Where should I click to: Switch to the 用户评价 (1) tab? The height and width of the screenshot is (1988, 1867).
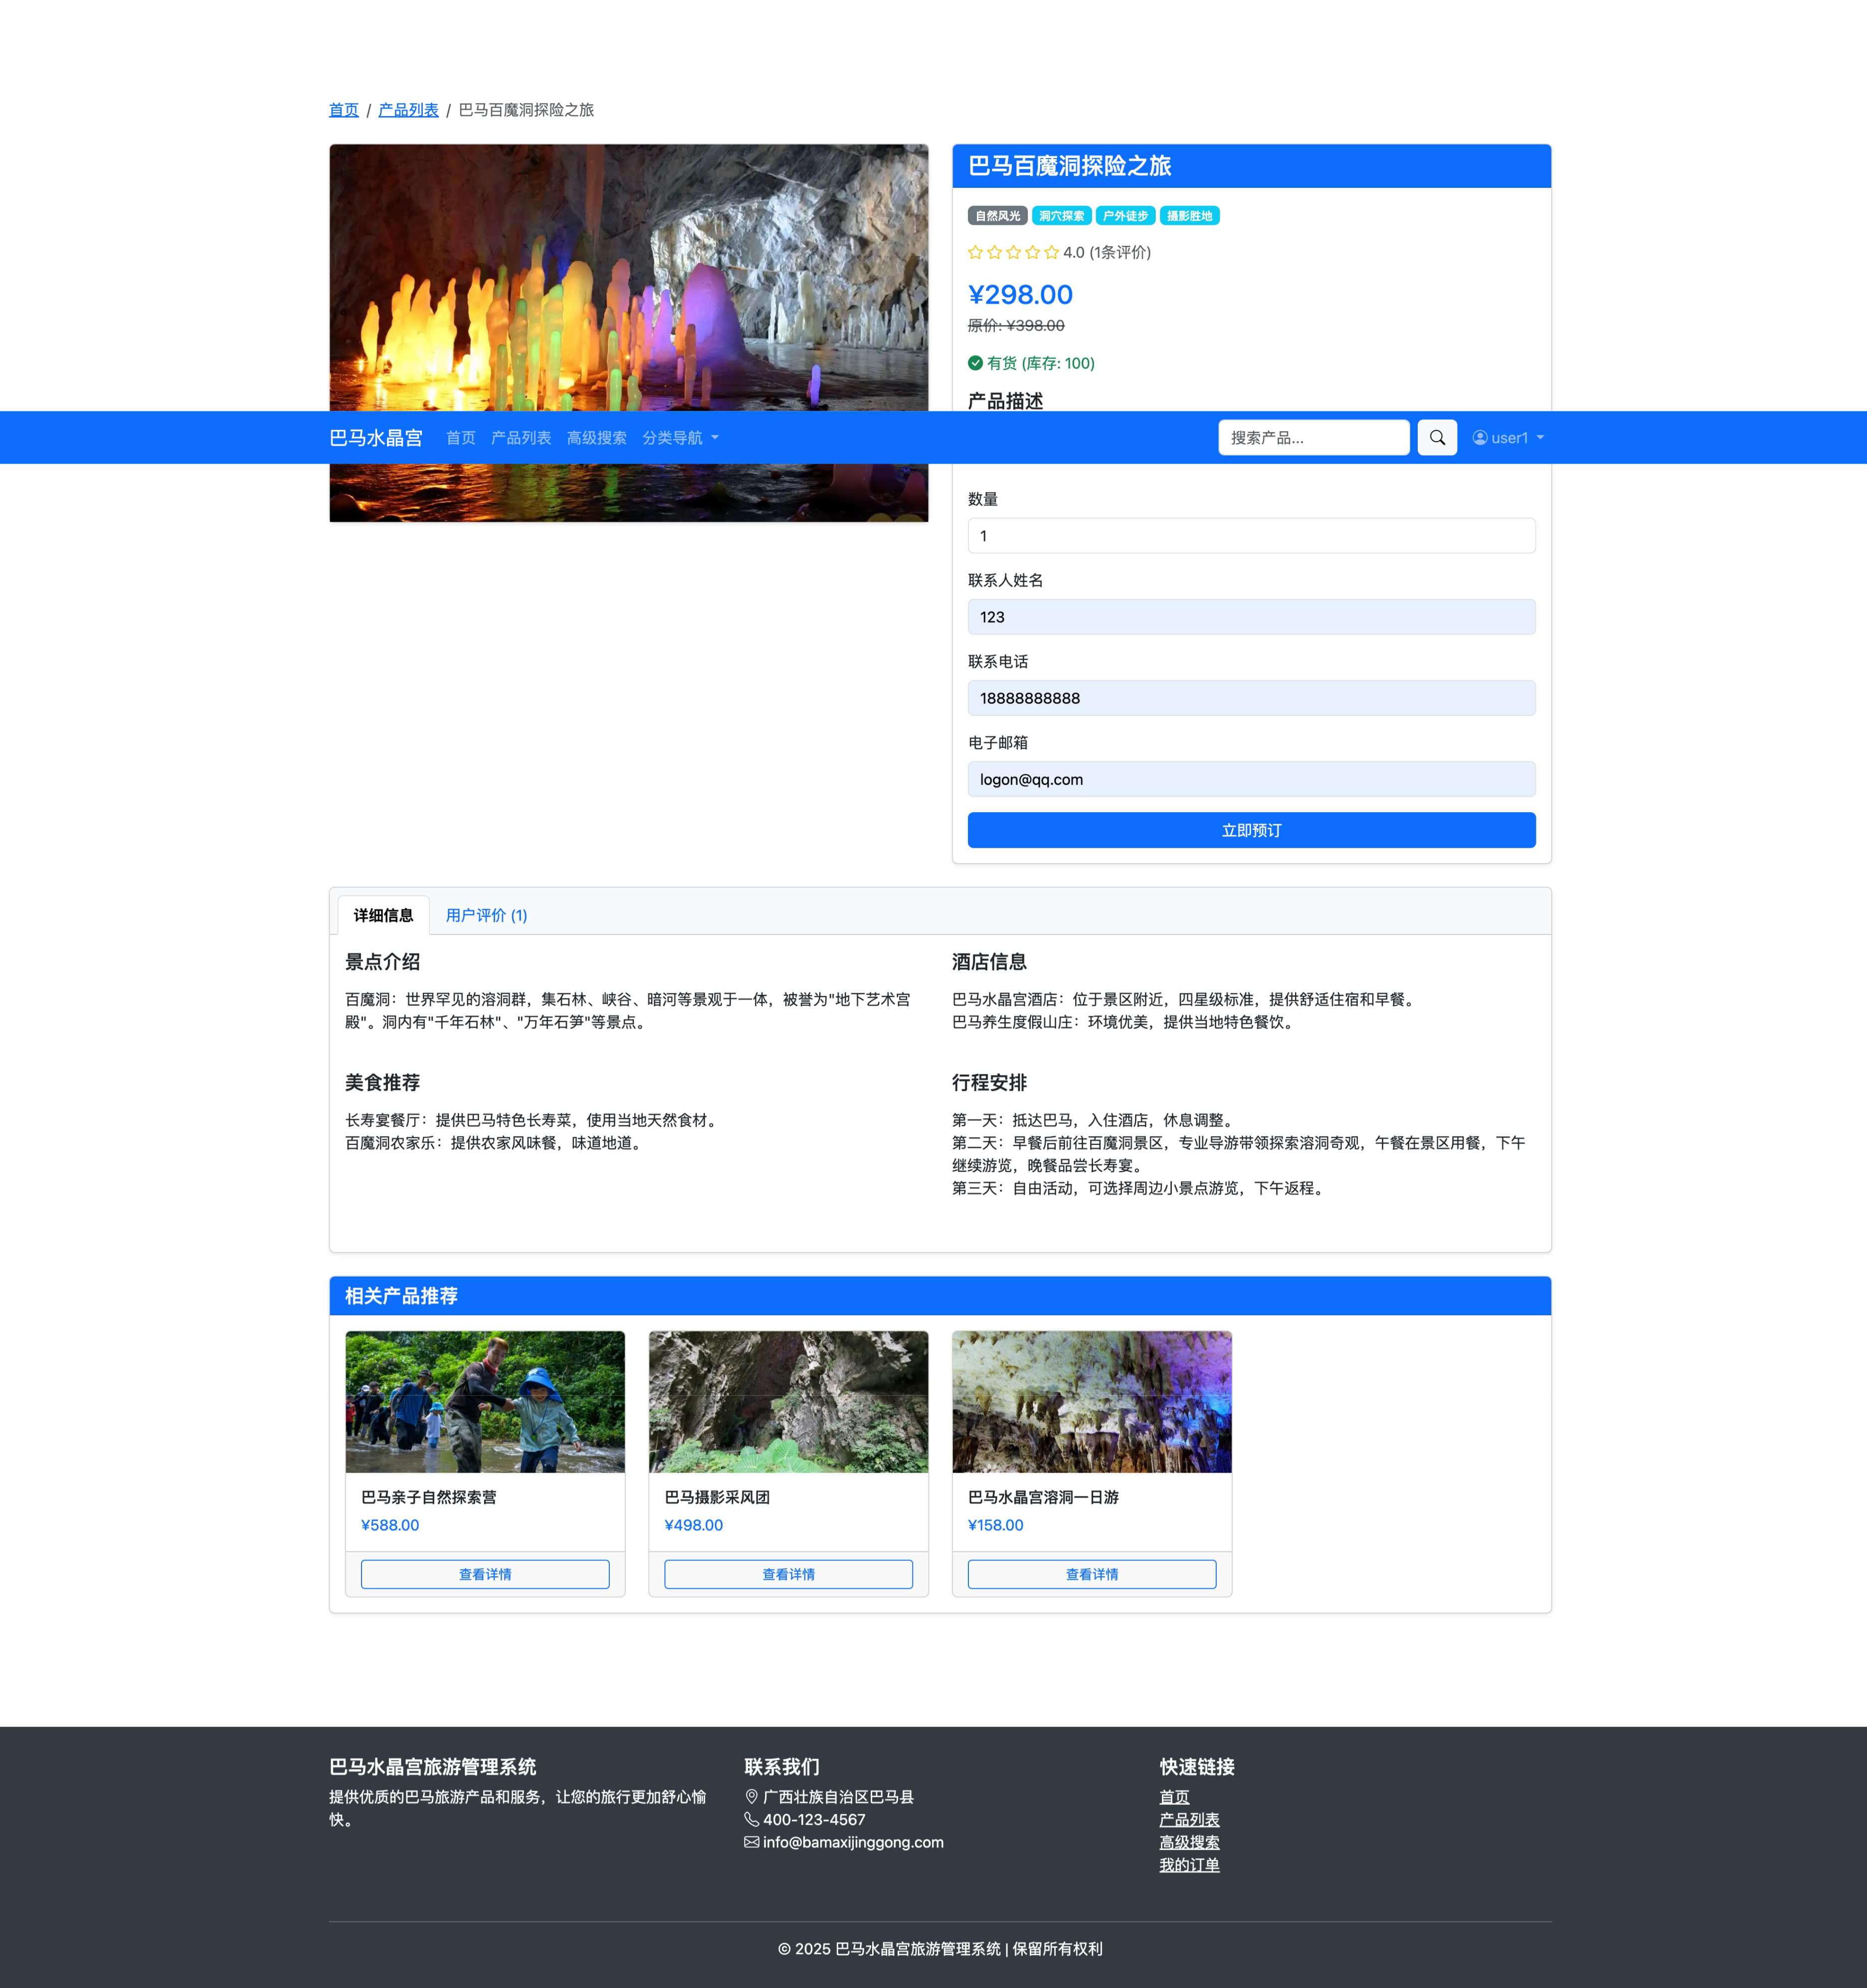click(486, 915)
